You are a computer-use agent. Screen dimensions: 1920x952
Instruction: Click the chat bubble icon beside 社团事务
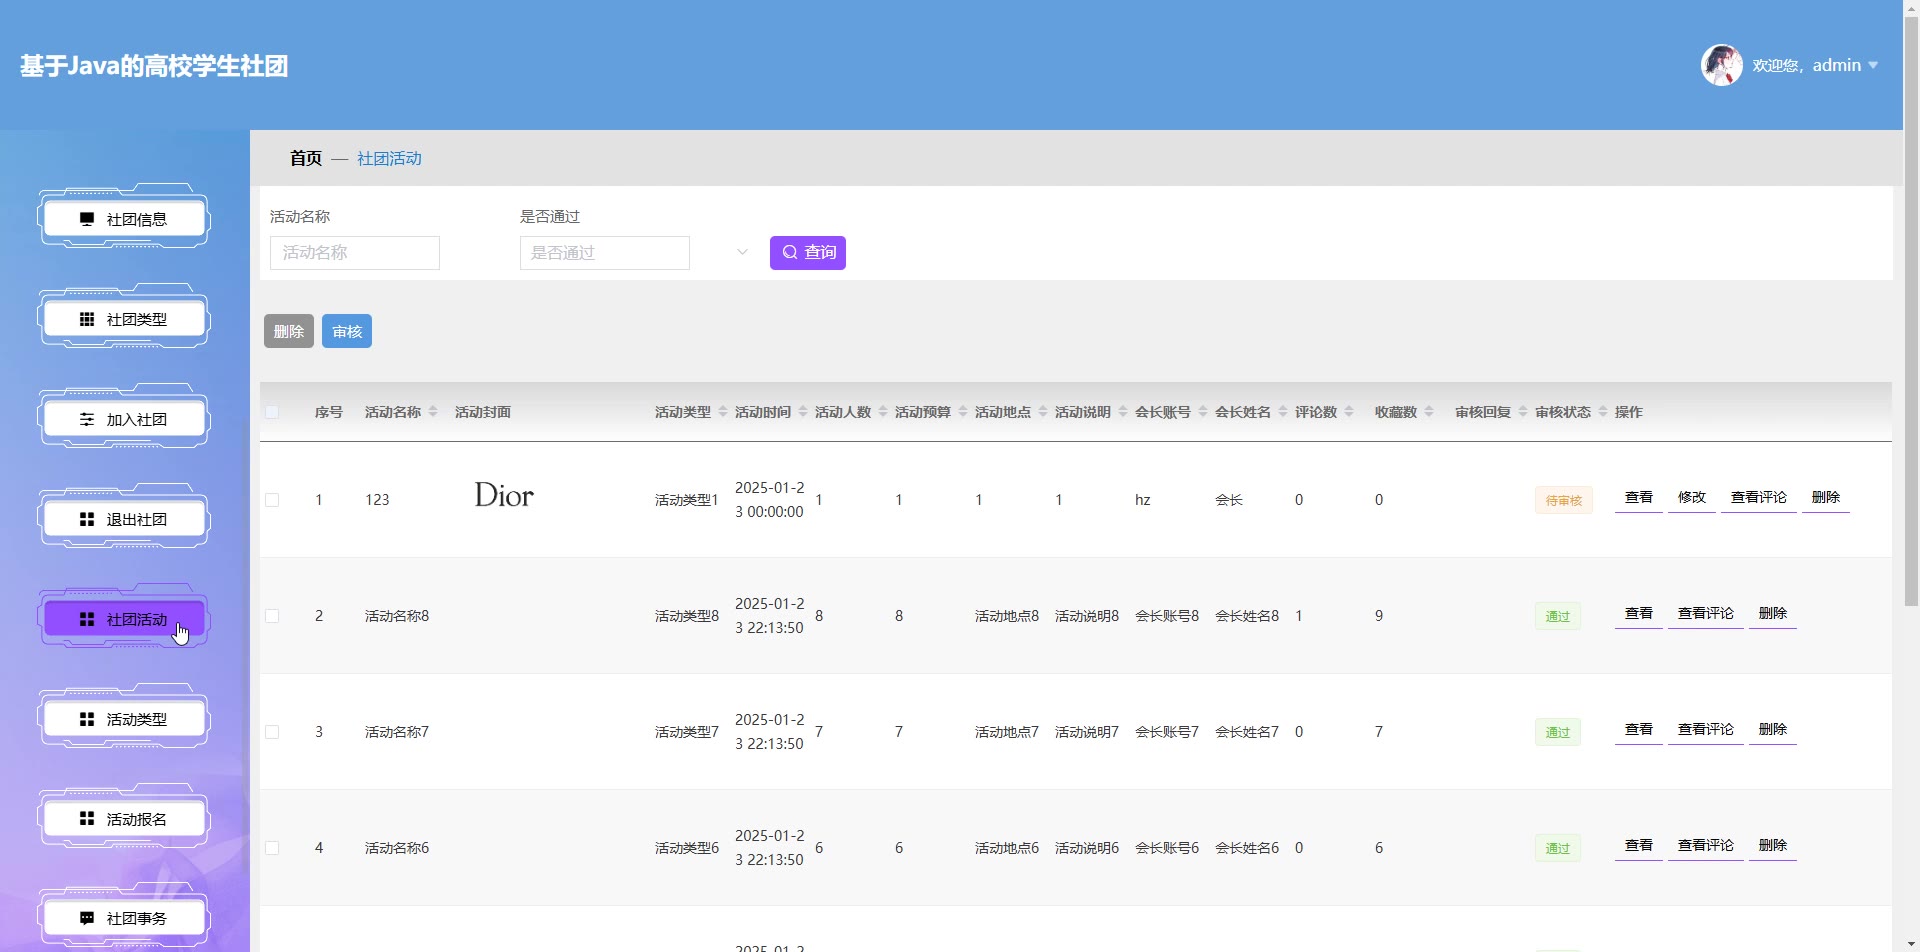tap(87, 918)
